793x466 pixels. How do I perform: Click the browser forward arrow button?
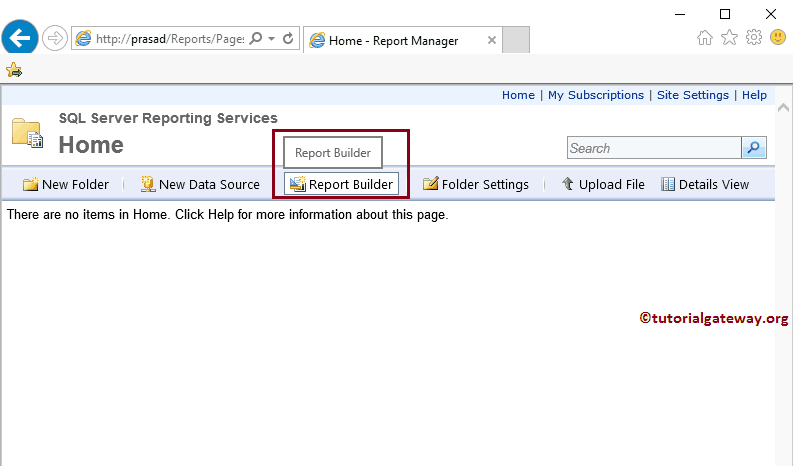[55, 38]
